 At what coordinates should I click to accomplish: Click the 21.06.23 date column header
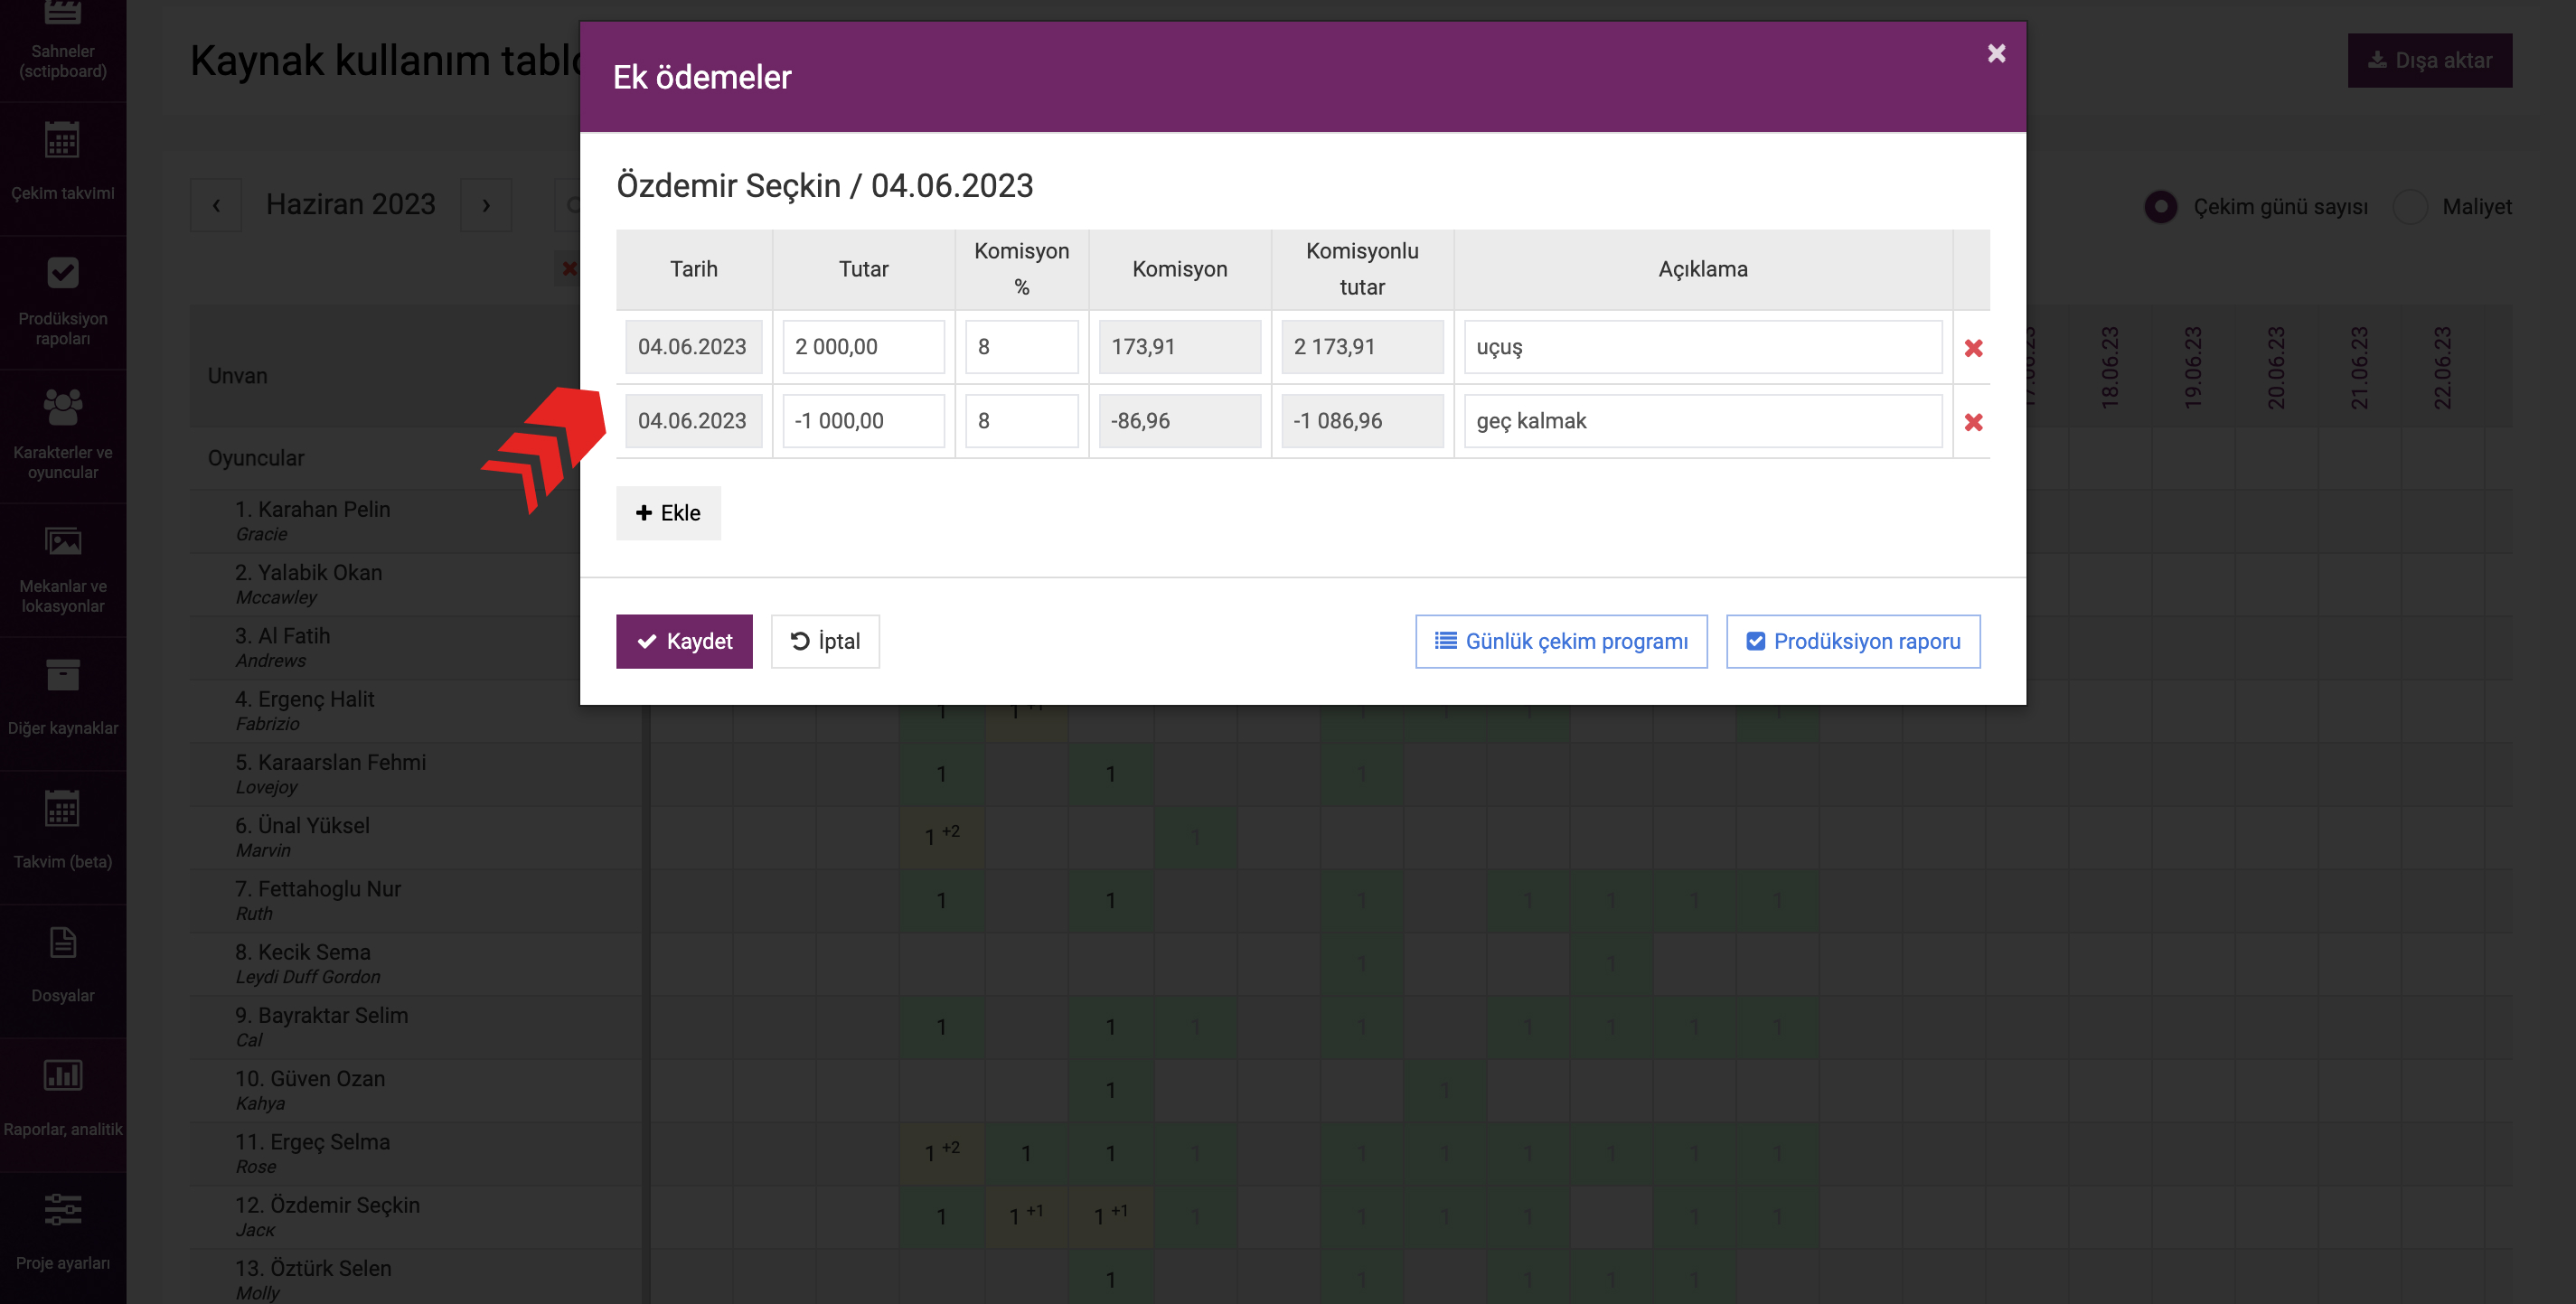(x=2358, y=367)
